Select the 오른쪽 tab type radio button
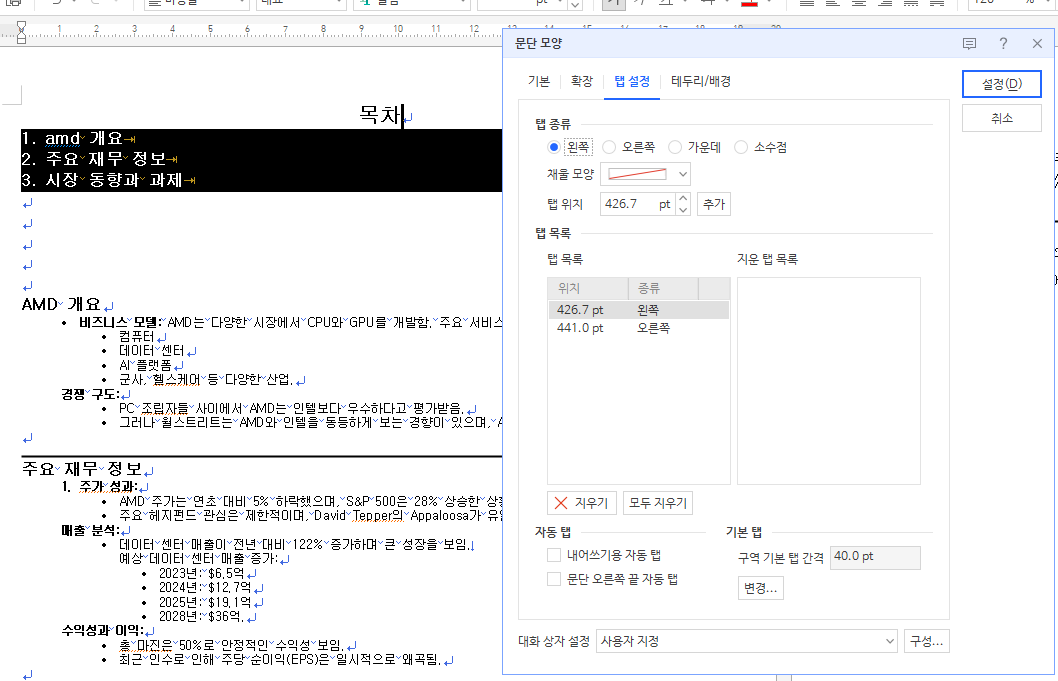Image resolution: width=1058 pixels, height=681 pixels. coord(609,147)
